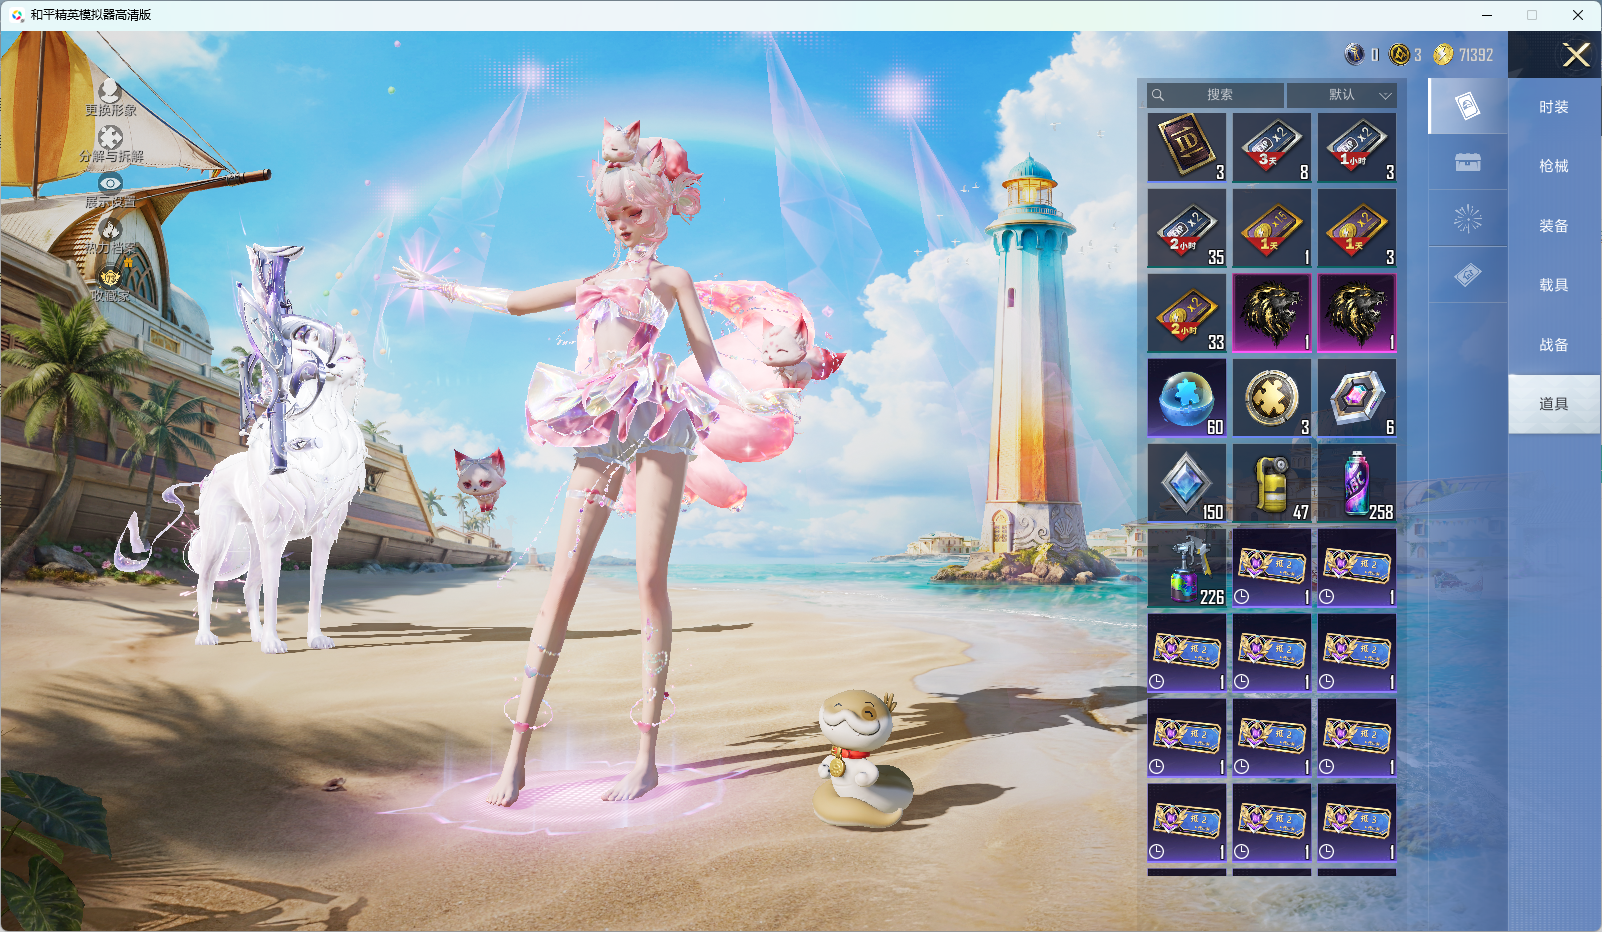Viewport: 1602px width, 932px height.
Task: Open the 分解与拆解 puzzle-piece option
Action: point(111,145)
